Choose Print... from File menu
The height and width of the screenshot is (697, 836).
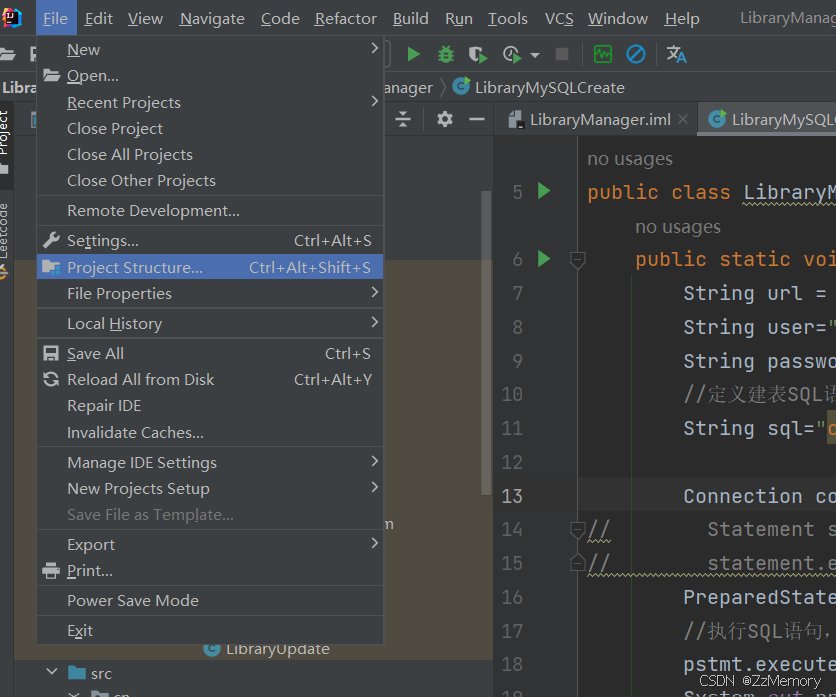tap(210, 571)
